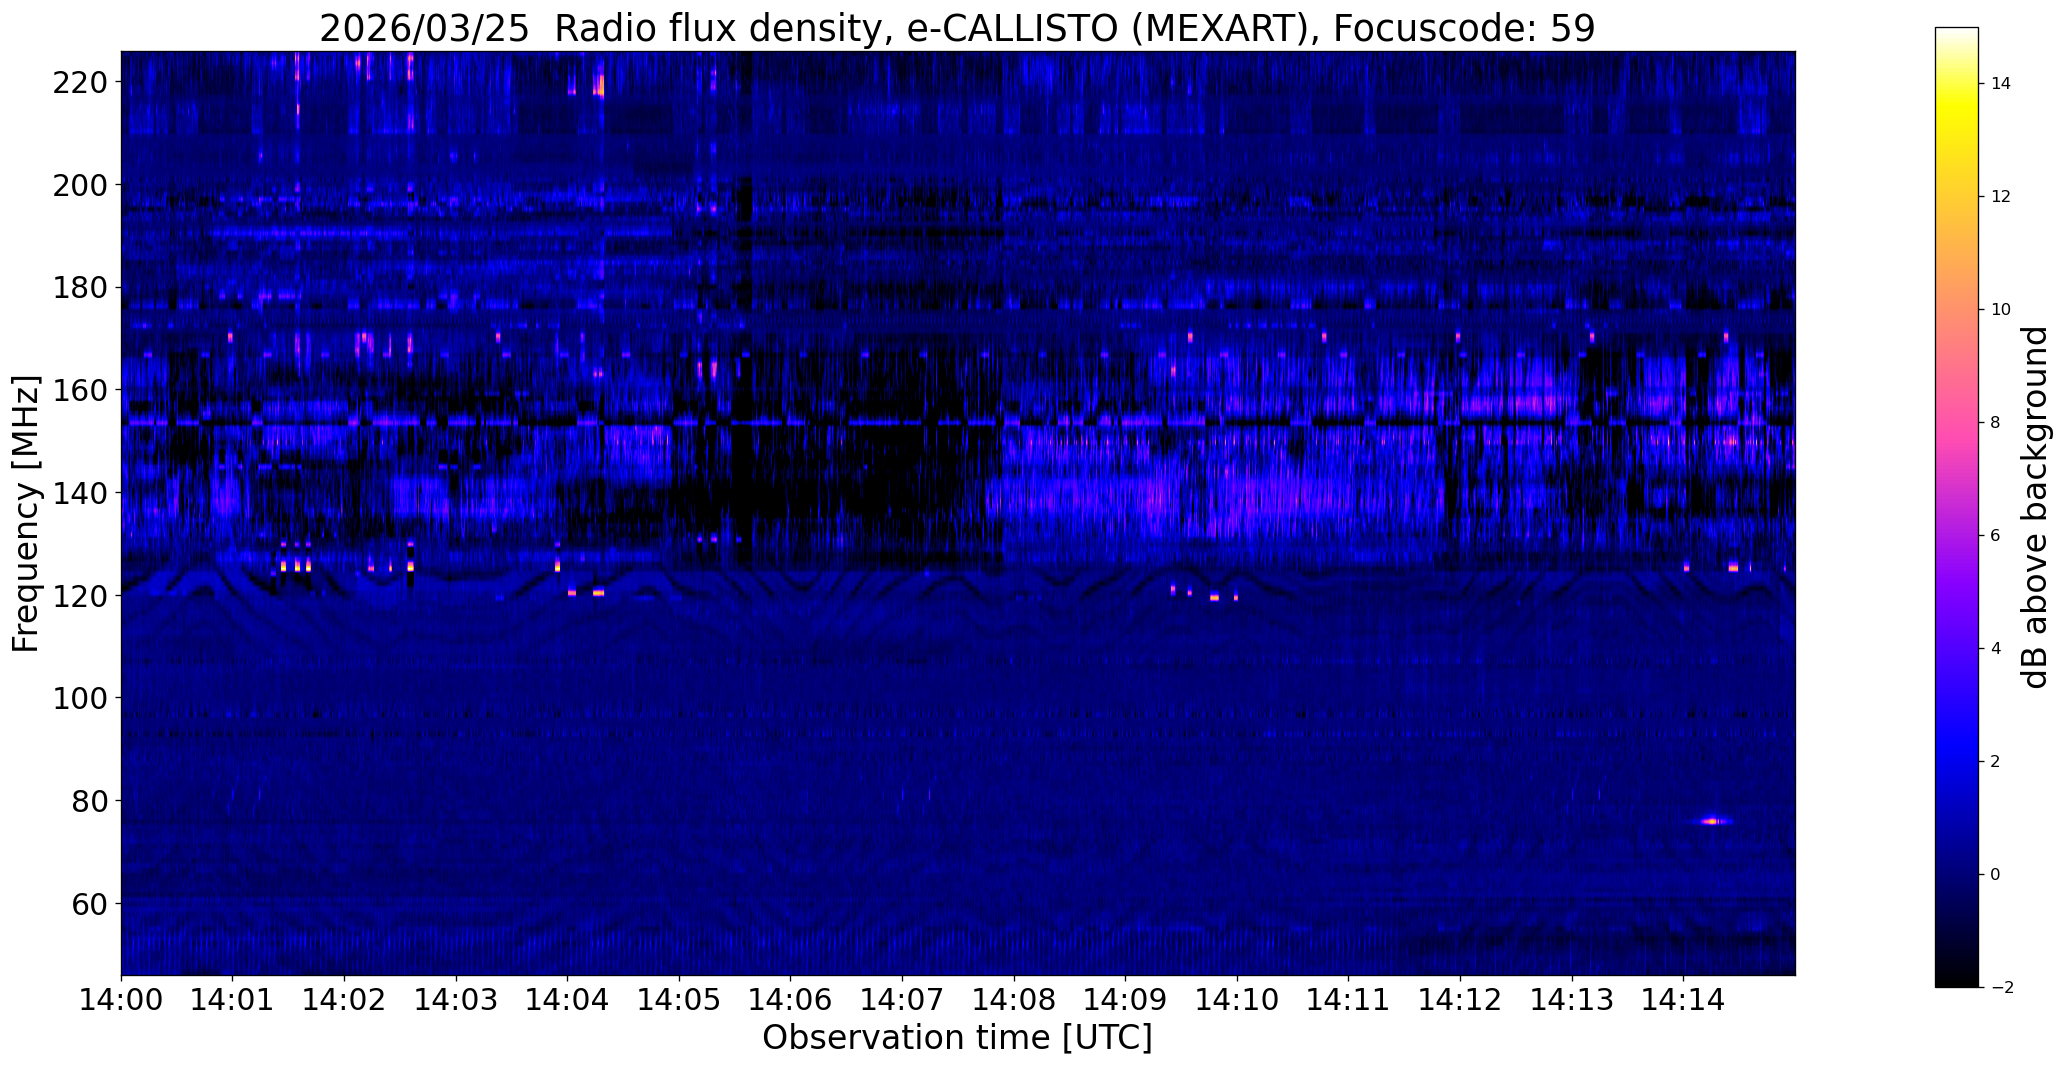Select the 14:13 time tick label
This screenshot has width=2066, height=1067.
coord(1572,999)
